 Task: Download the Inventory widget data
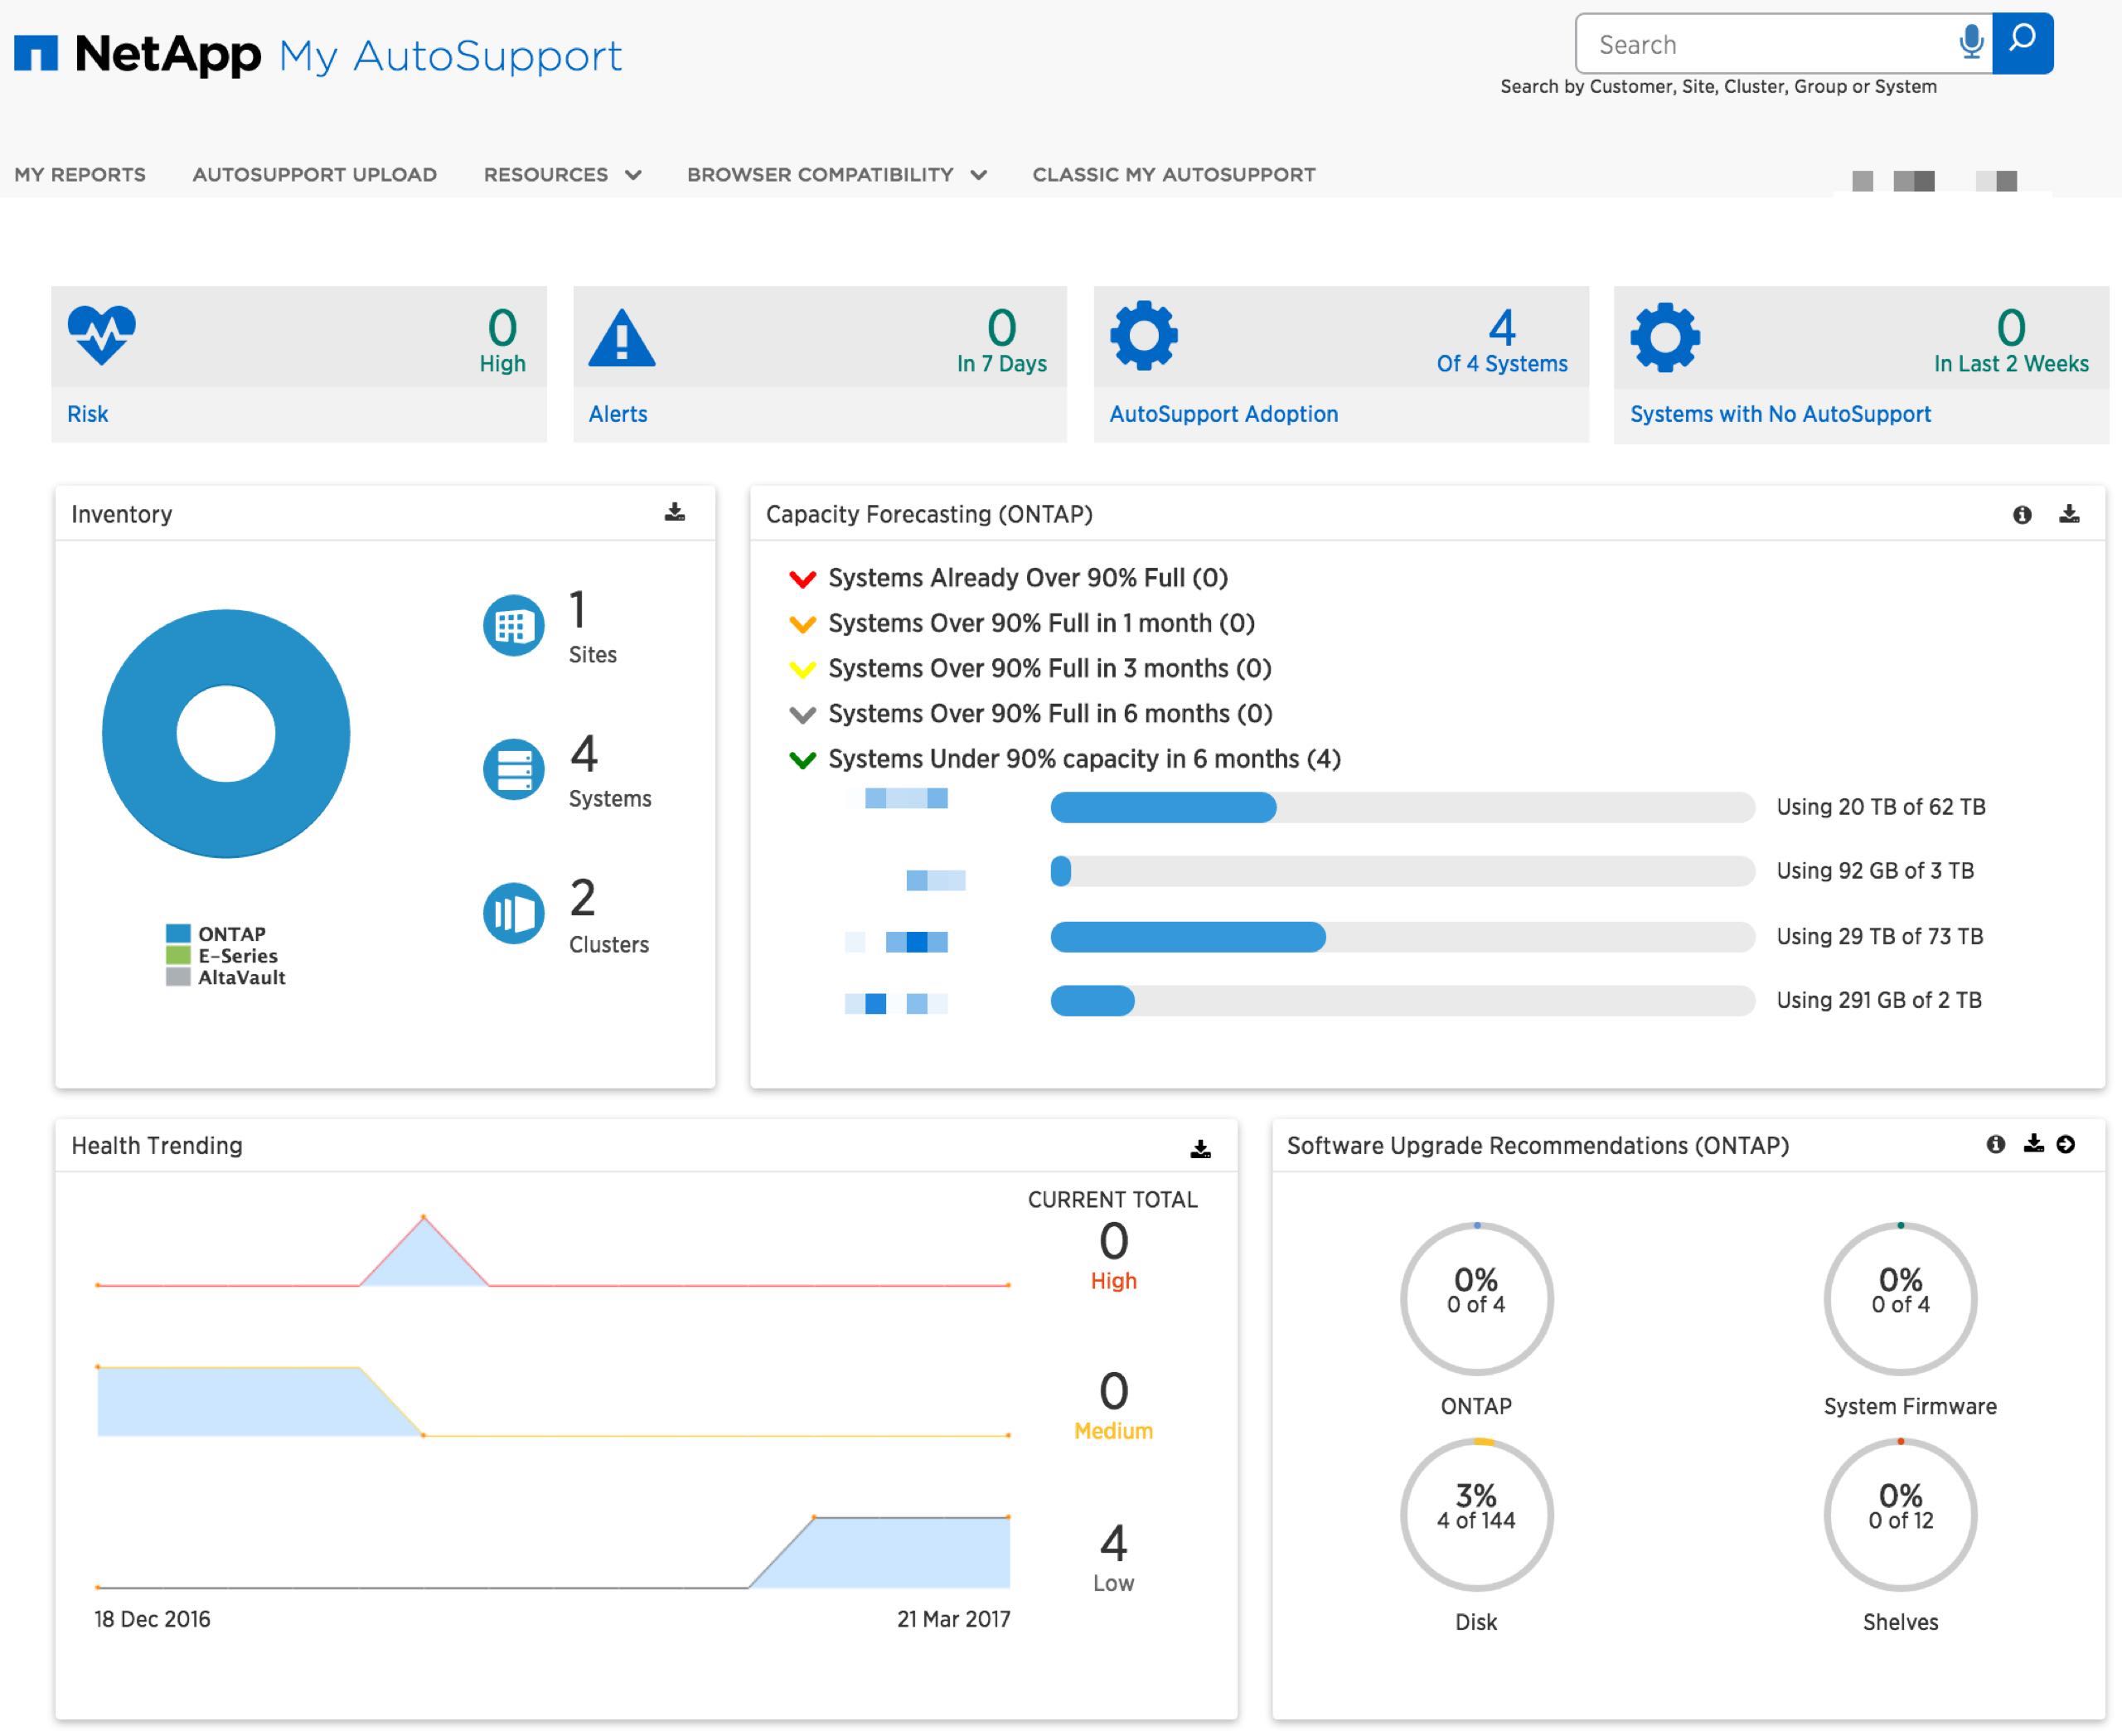675,512
